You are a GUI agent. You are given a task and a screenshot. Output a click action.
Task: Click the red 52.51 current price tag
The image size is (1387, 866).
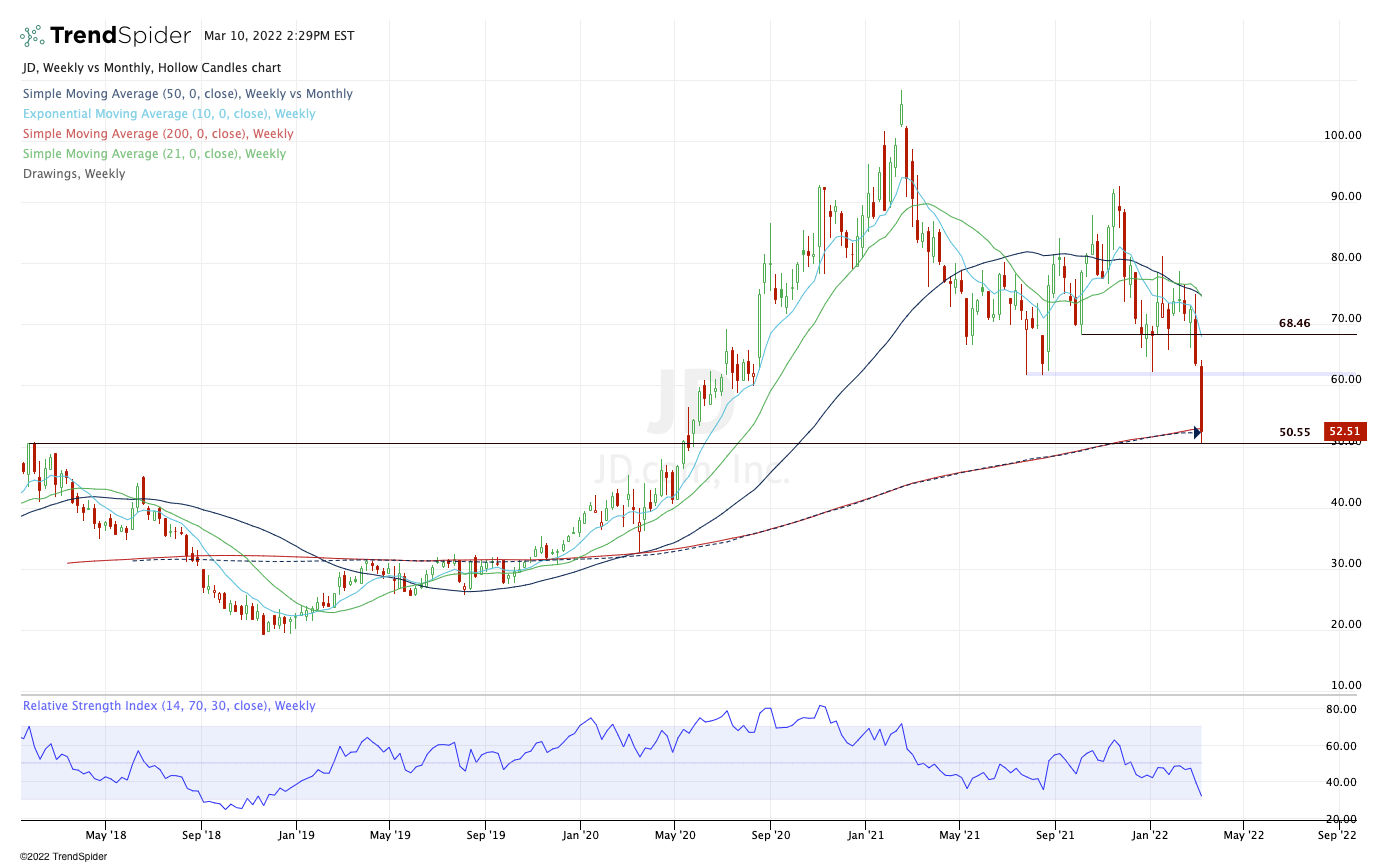pyautogui.click(x=1344, y=432)
